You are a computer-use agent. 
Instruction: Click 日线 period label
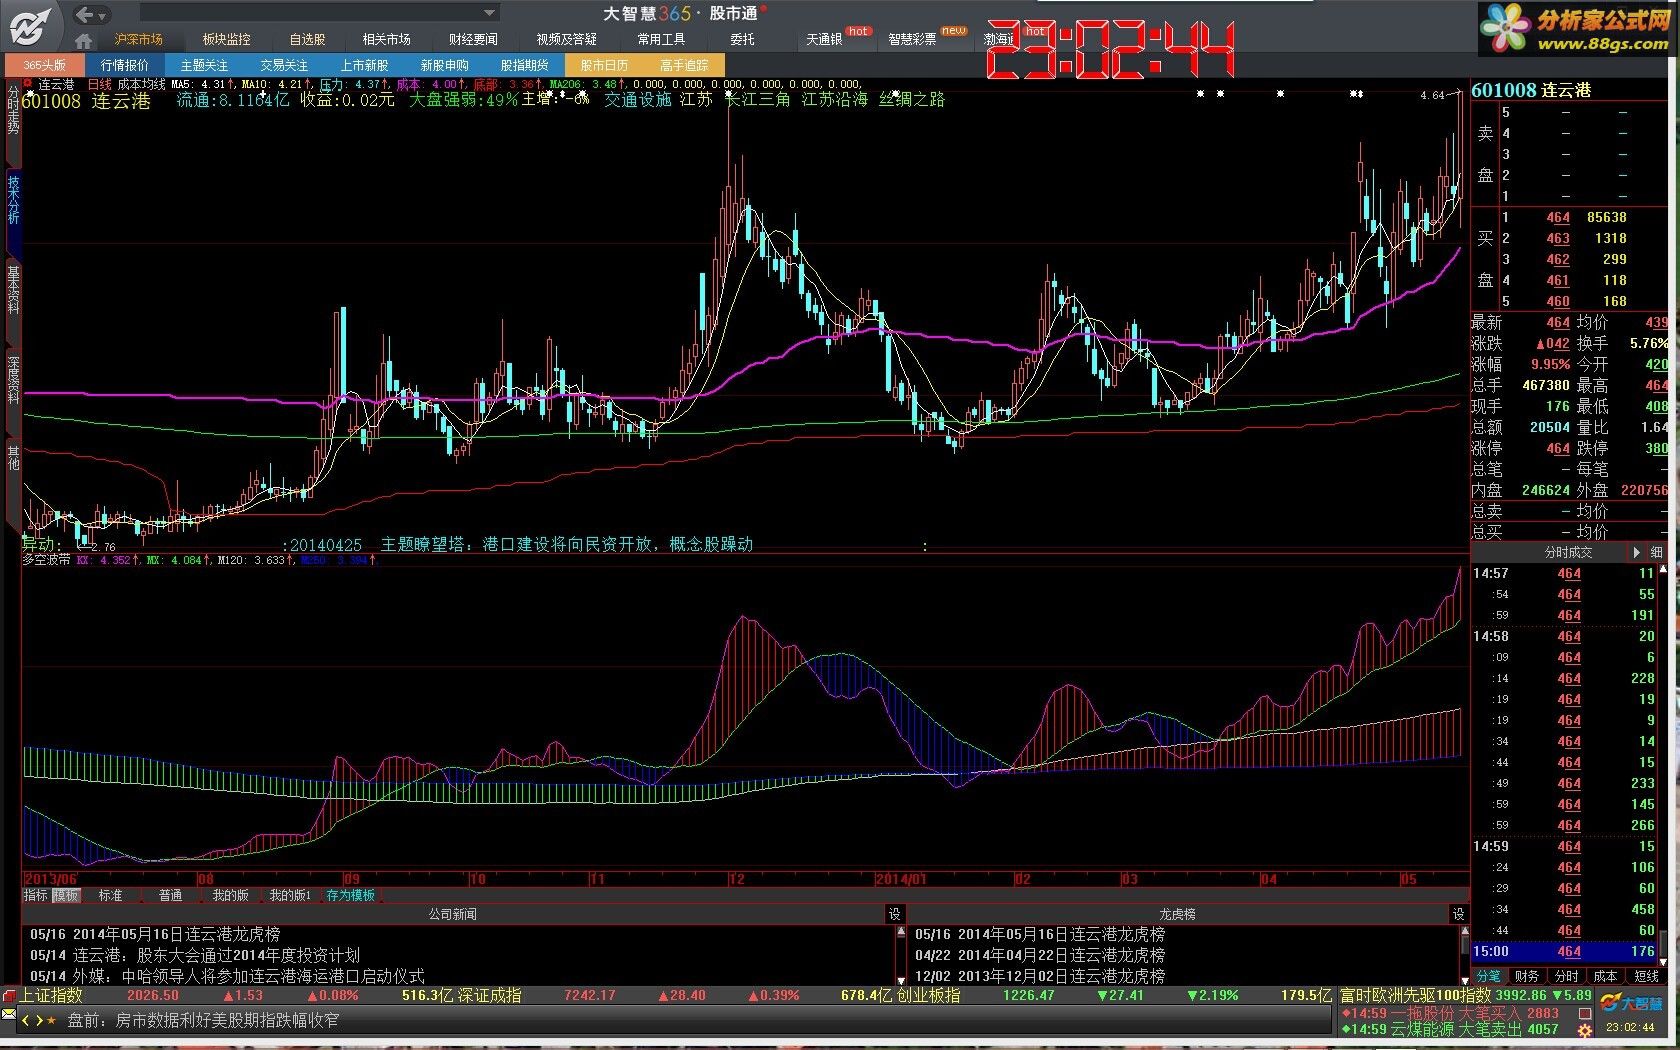[100, 85]
